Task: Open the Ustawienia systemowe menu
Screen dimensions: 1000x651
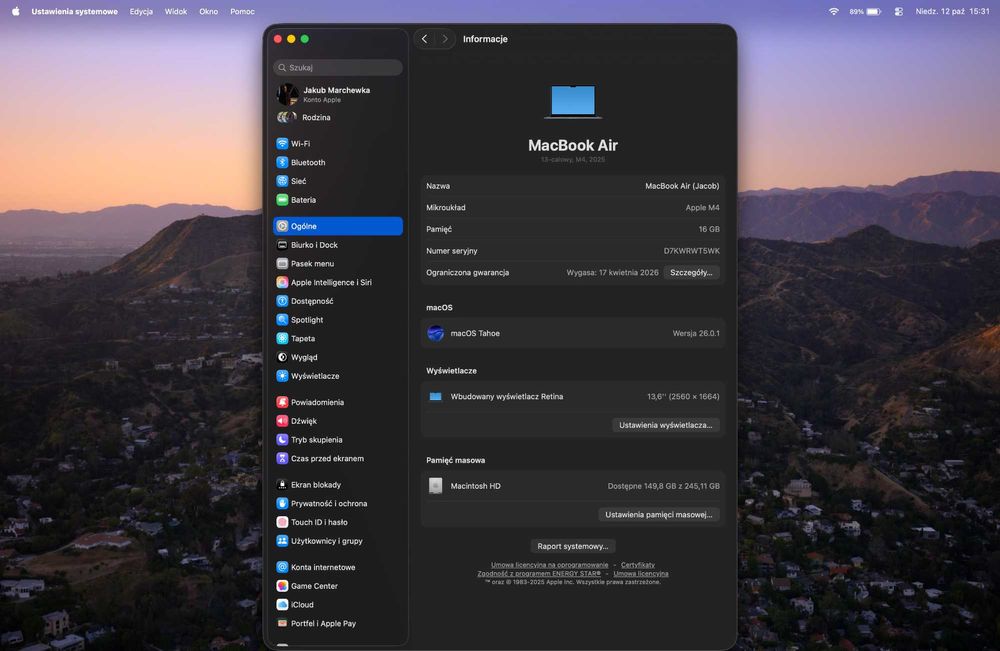Action: tap(75, 11)
